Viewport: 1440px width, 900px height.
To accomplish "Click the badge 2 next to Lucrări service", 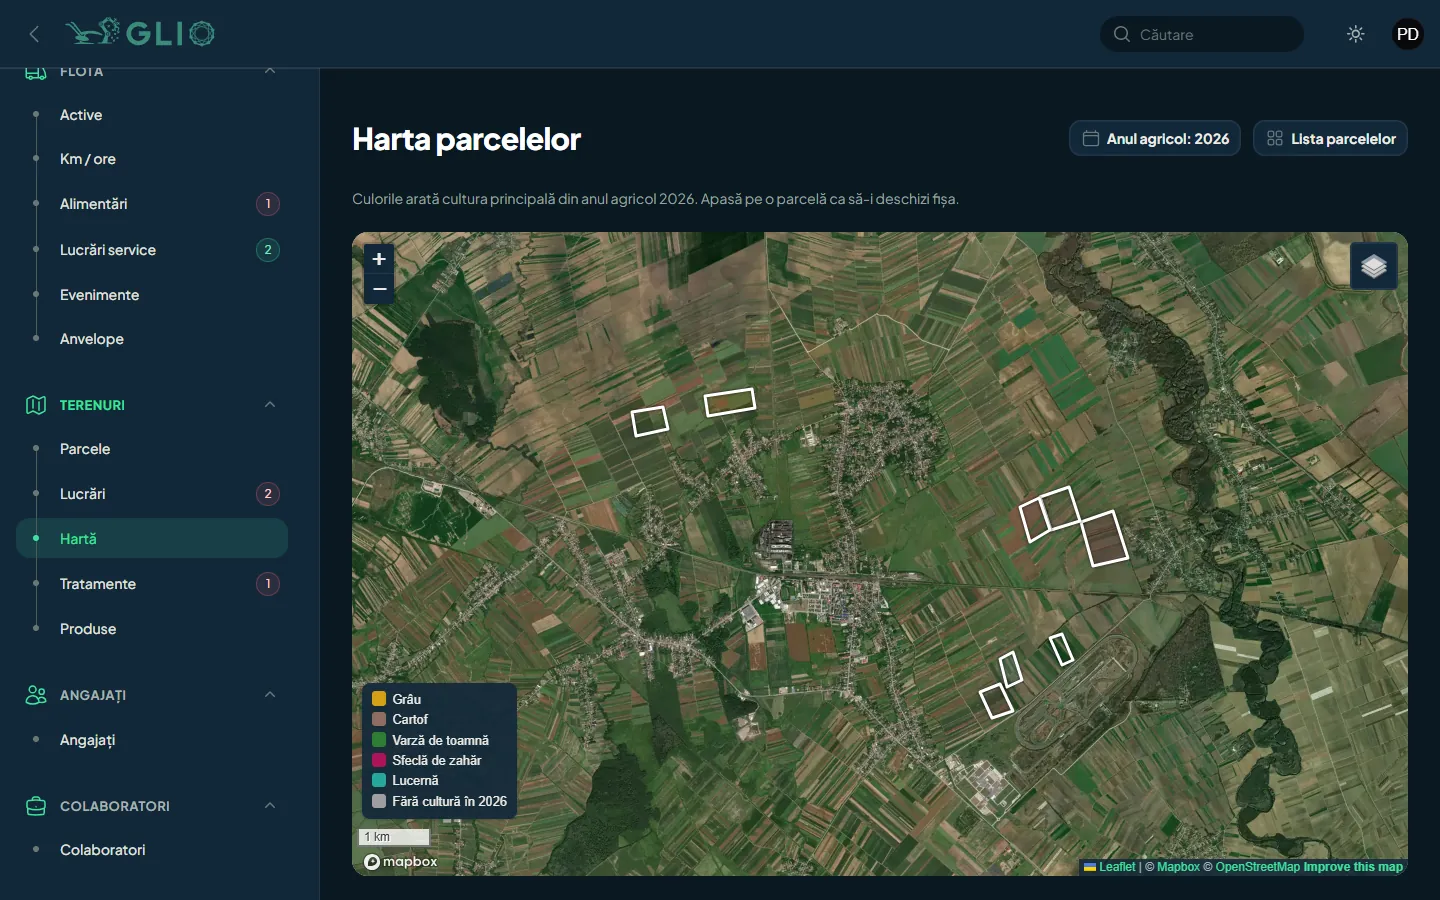I will point(268,250).
